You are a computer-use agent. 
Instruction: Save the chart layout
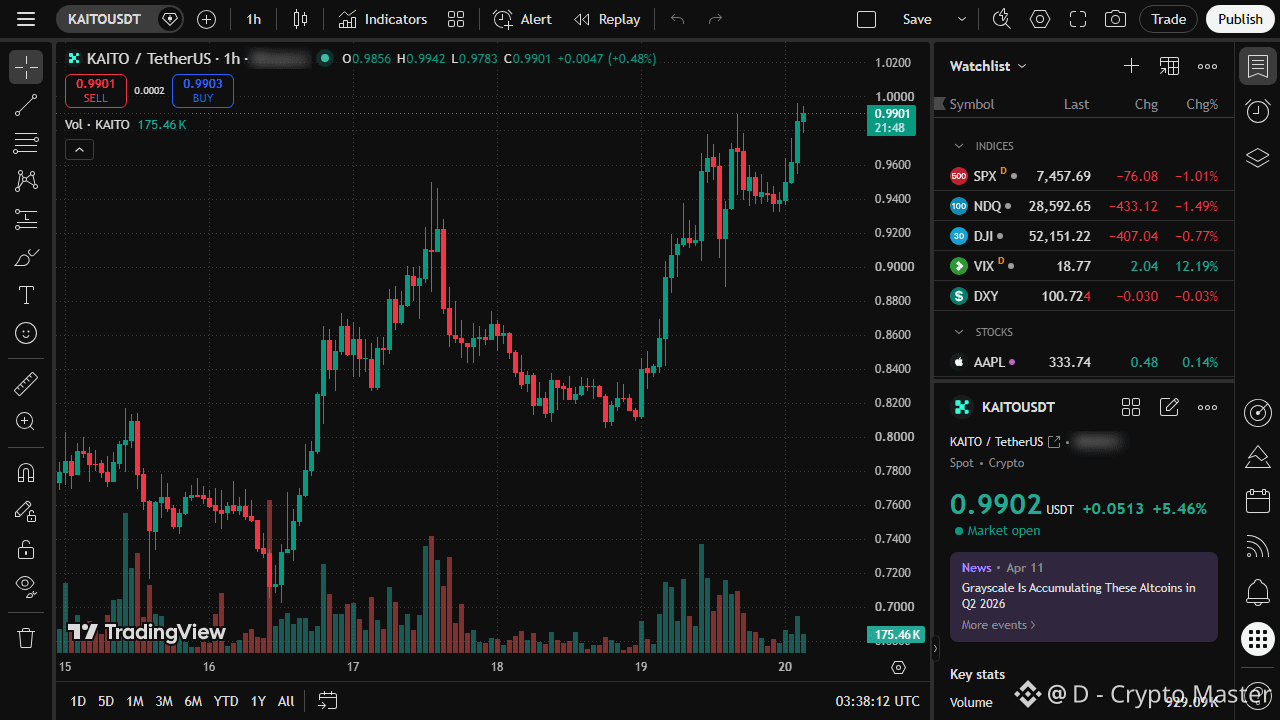(x=917, y=19)
